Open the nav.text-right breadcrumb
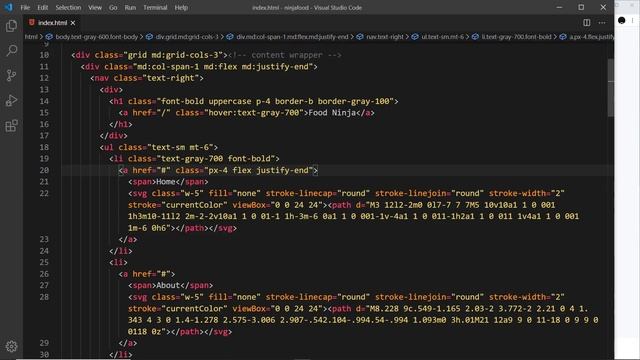Image resolution: width=640 pixels, height=360 pixels. pos(380,37)
